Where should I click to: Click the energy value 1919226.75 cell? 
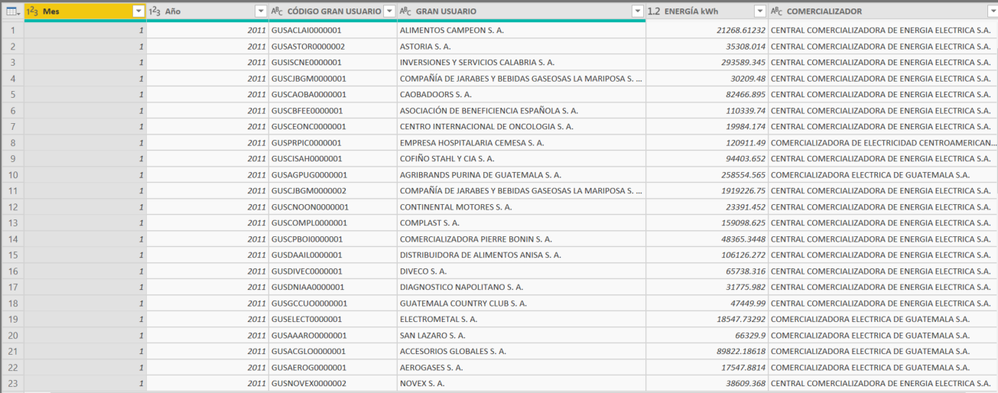[x=706, y=190]
